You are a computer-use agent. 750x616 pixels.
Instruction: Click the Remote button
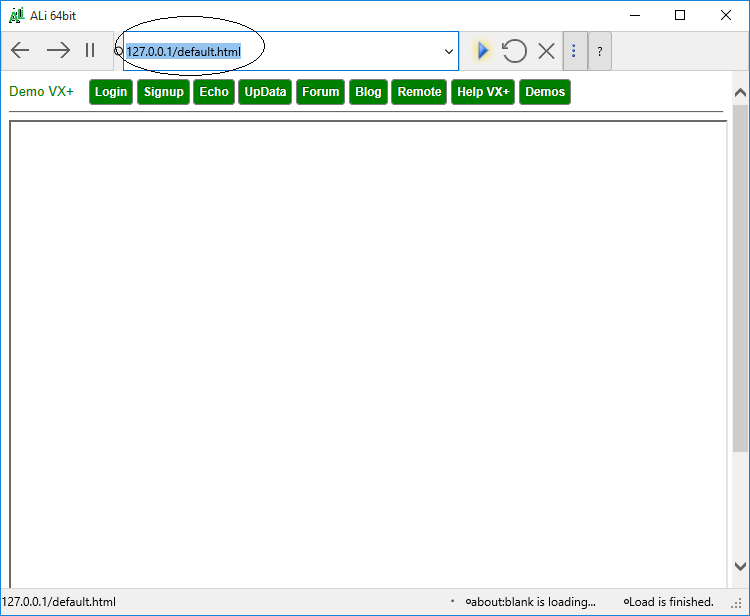(419, 92)
